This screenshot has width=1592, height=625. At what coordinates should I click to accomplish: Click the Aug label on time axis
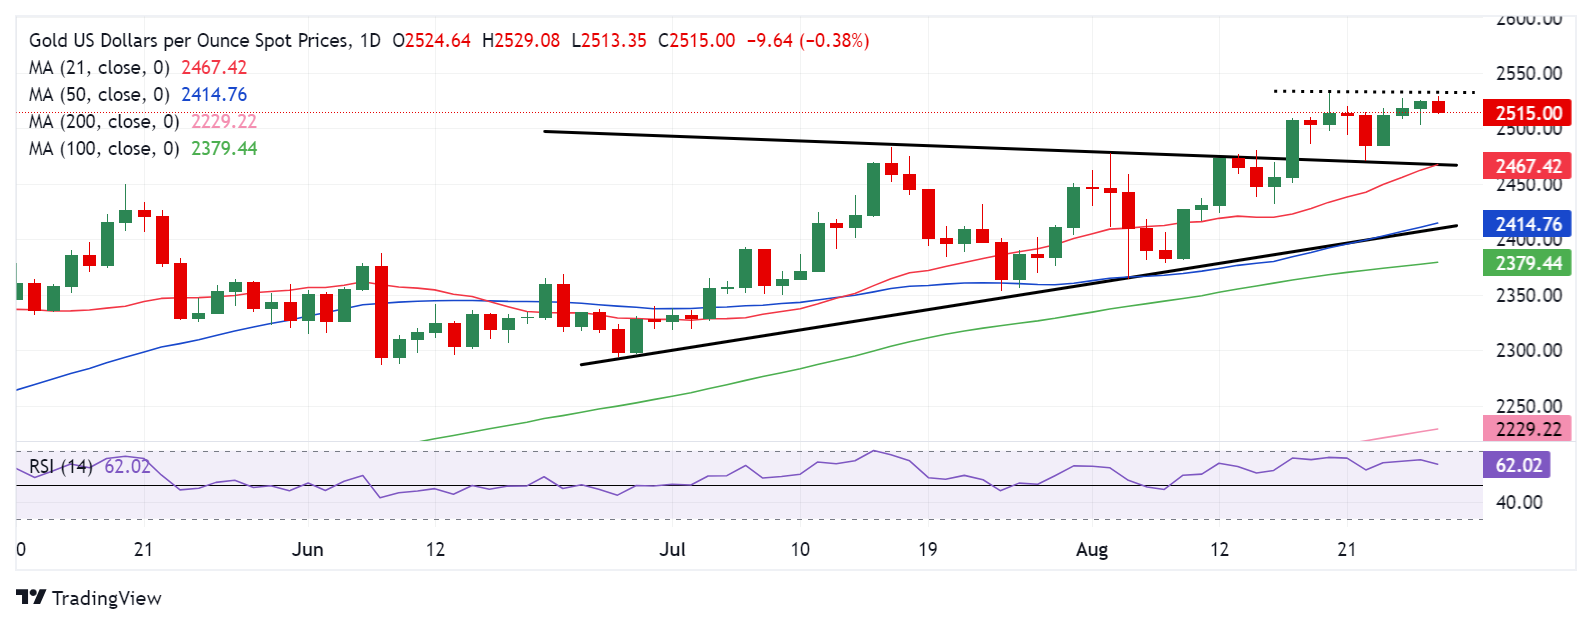pyautogui.click(x=1092, y=550)
